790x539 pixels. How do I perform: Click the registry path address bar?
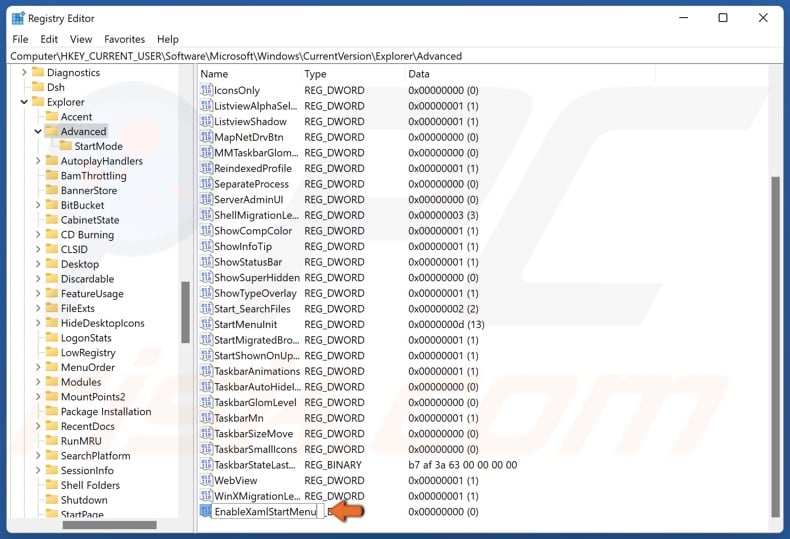[x=395, y=56]
